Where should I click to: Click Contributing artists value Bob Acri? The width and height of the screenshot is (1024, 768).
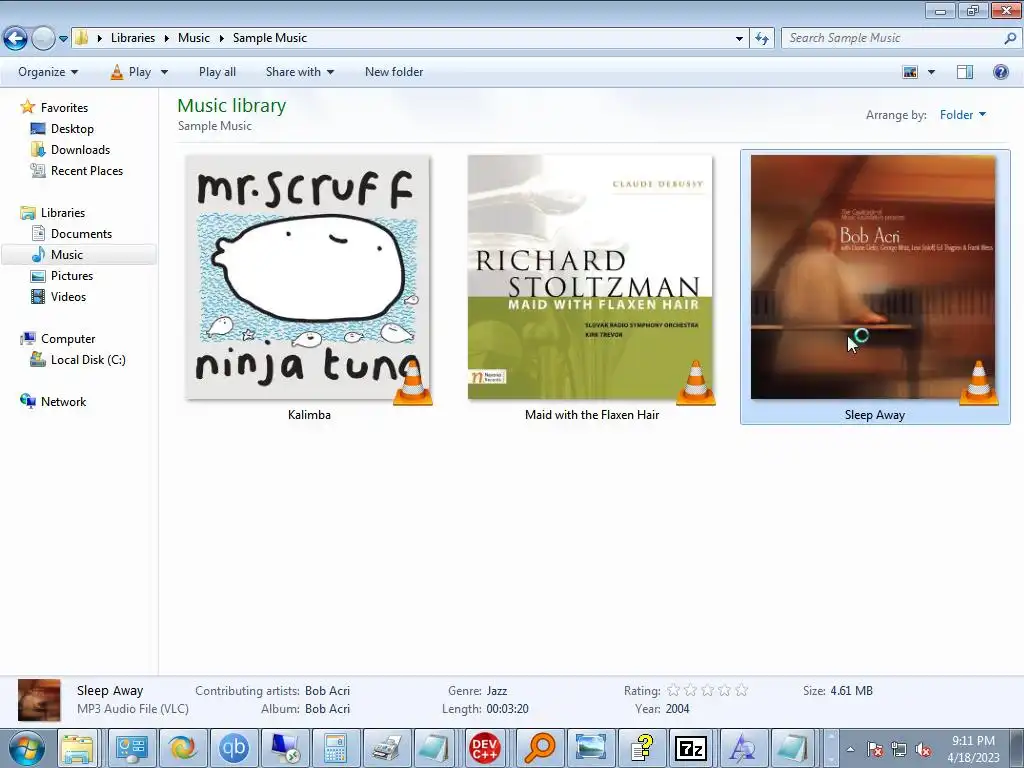(327, 691)
